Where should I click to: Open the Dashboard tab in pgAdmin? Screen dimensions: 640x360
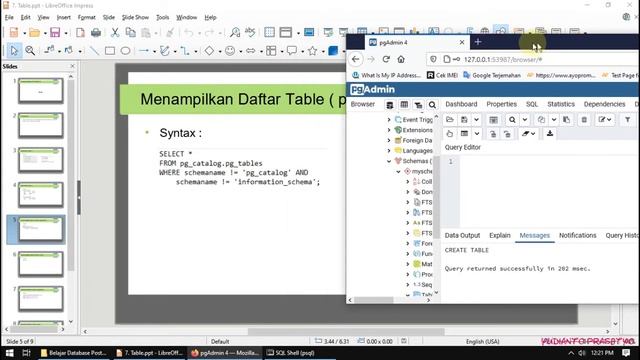coord(461,104)
